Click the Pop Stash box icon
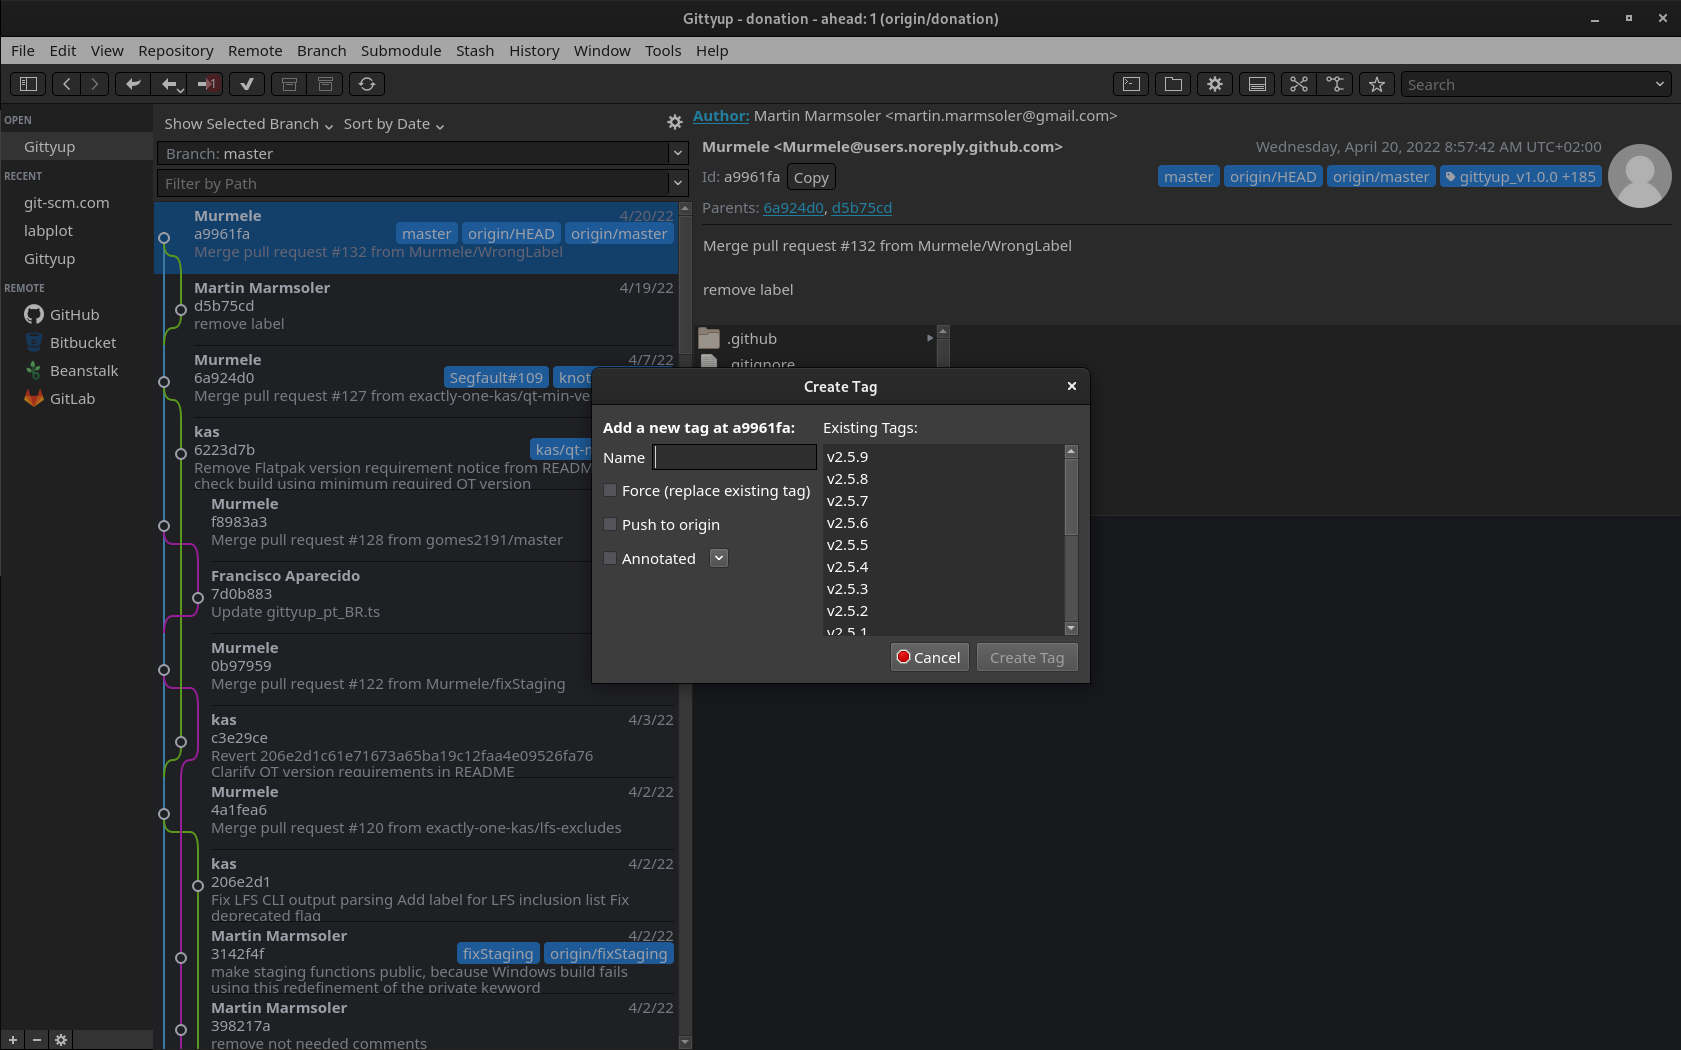Image resolution: width=1681 pixels, height=1050 pixels. [325, 84]
